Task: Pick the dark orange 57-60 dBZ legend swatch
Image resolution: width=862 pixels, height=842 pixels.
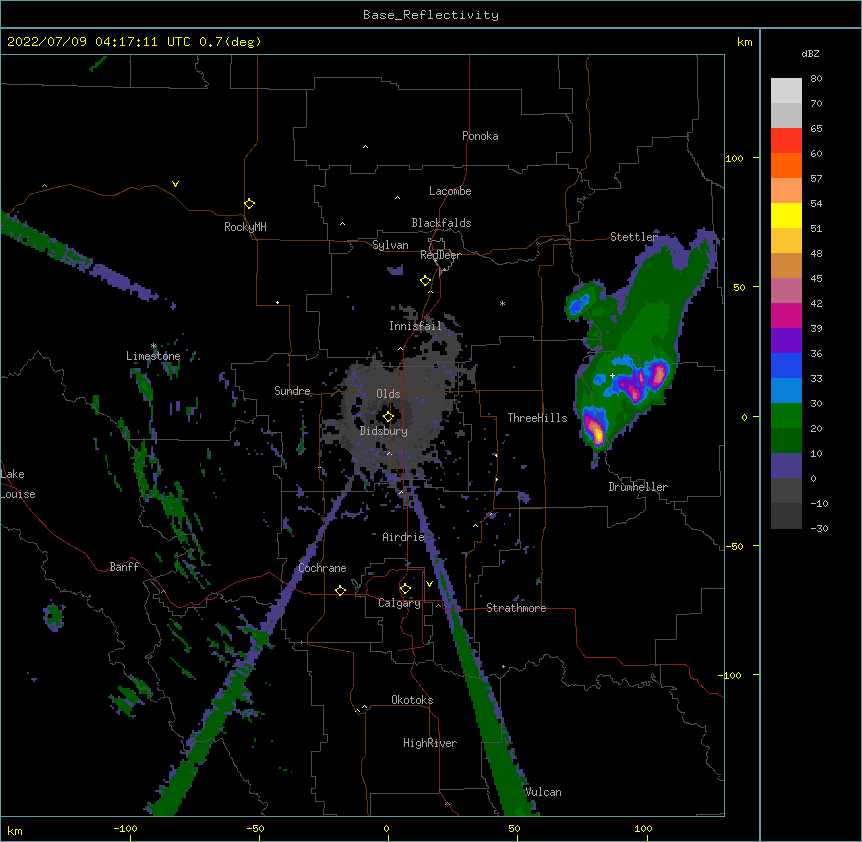Action: coord(786,165)
